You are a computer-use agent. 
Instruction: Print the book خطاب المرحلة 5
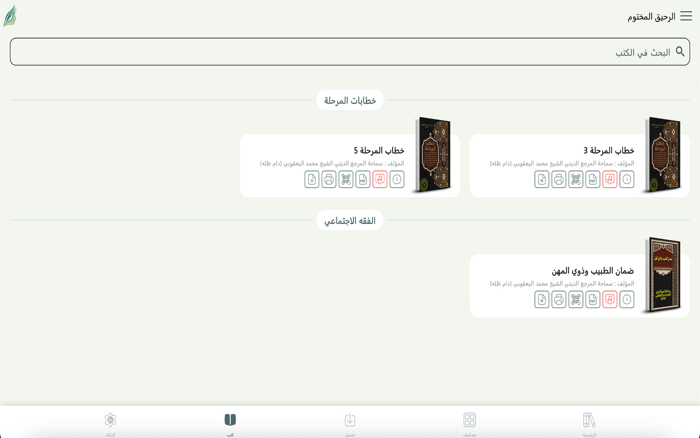coord(329,179)
